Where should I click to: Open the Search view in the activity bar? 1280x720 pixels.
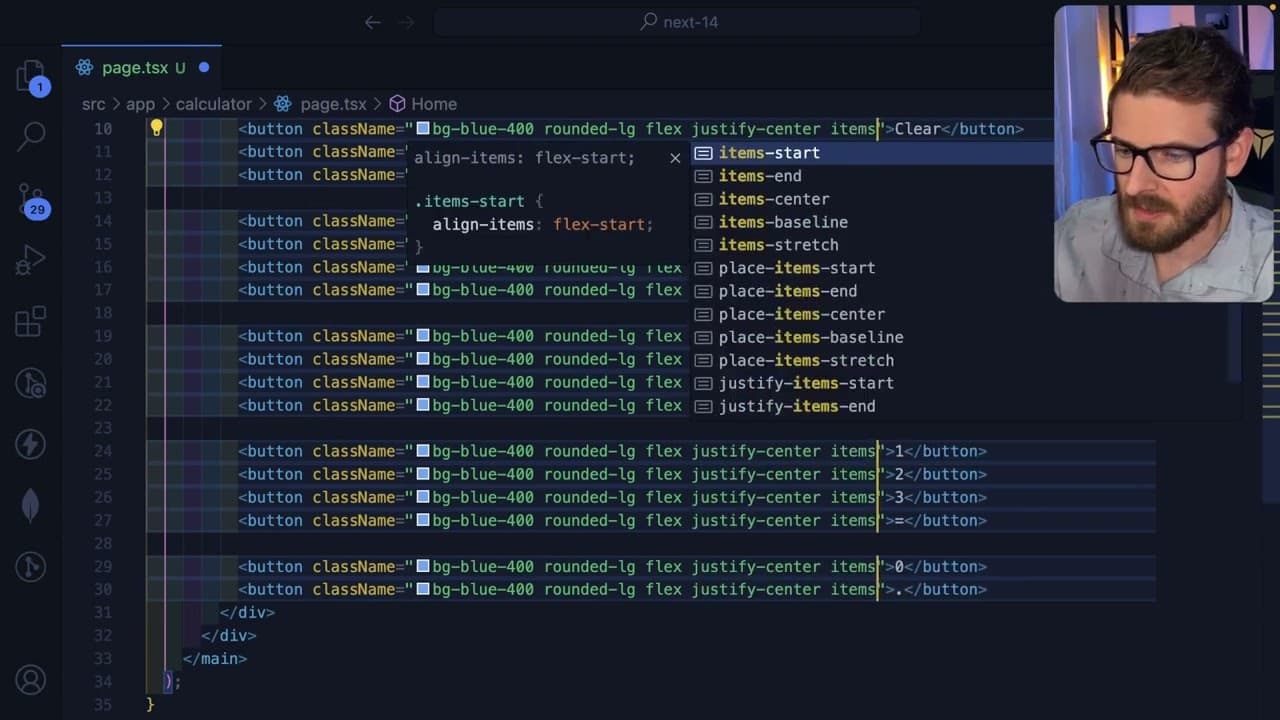point(31,135)
